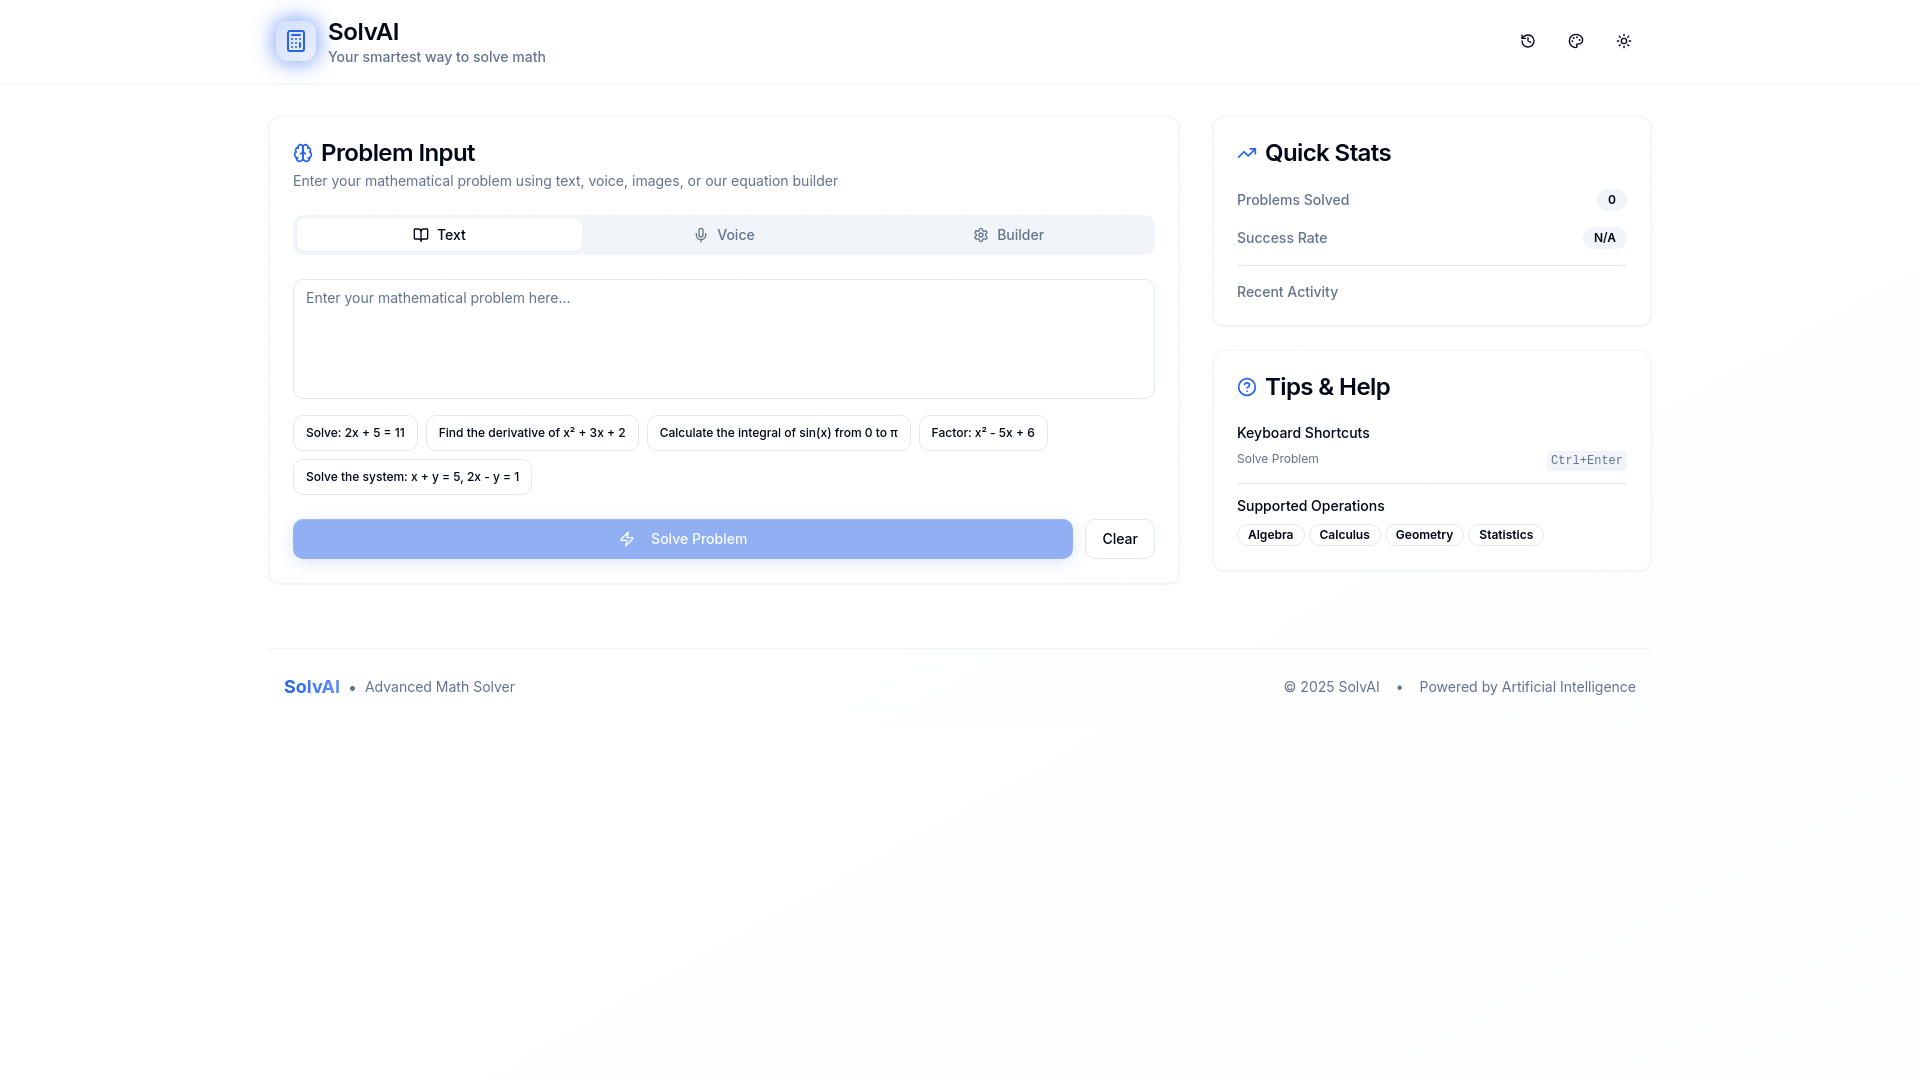Click the Geometry operation badge
This screenshot has height=1080, width=1920.
click(x=1424, y=535)
